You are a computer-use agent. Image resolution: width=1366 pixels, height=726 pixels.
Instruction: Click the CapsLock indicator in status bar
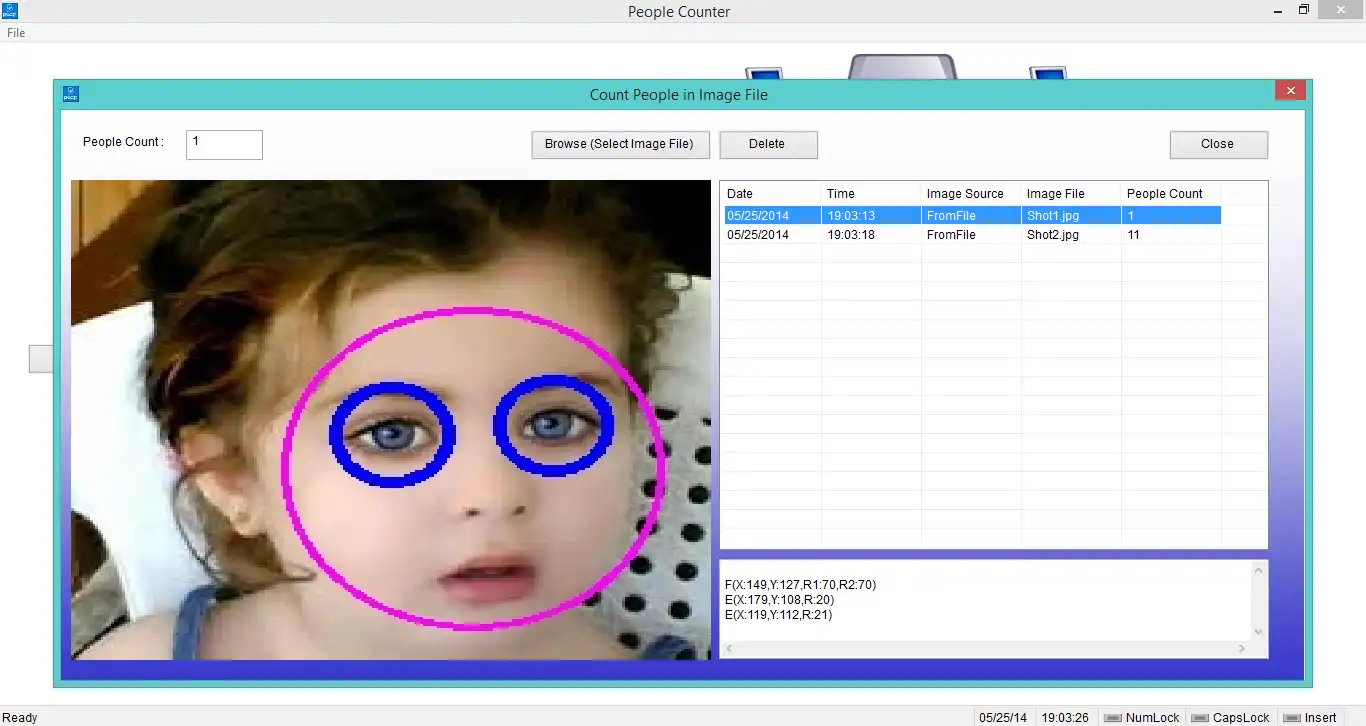tap(1230, 718)
